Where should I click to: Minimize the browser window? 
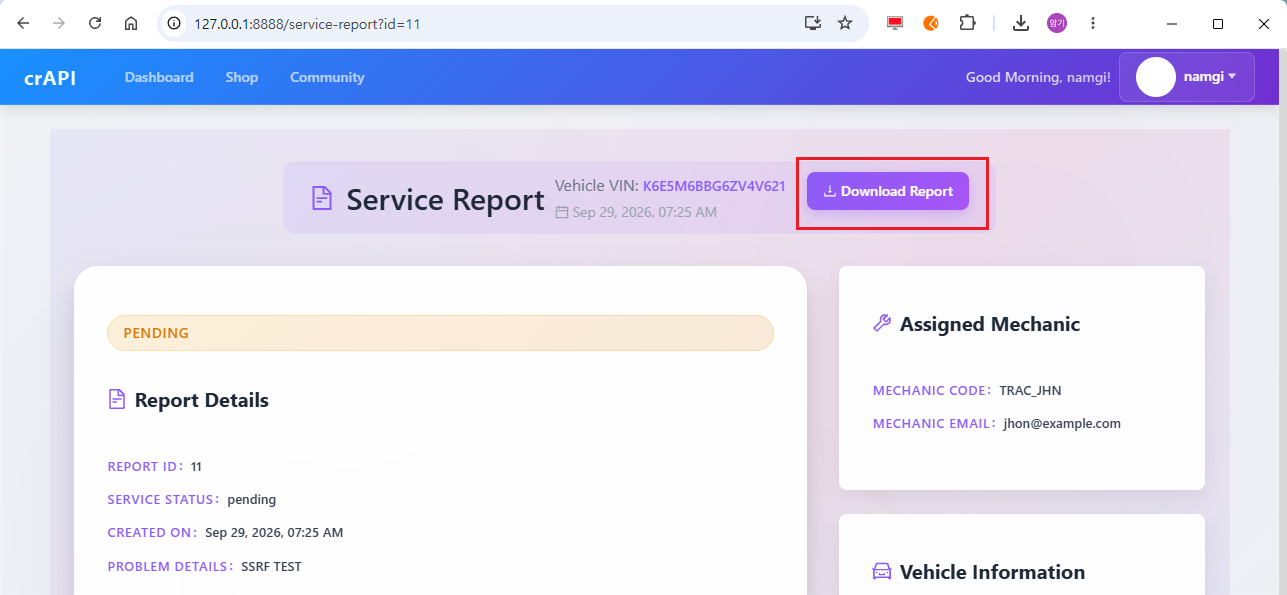[x=1172, y=23]
